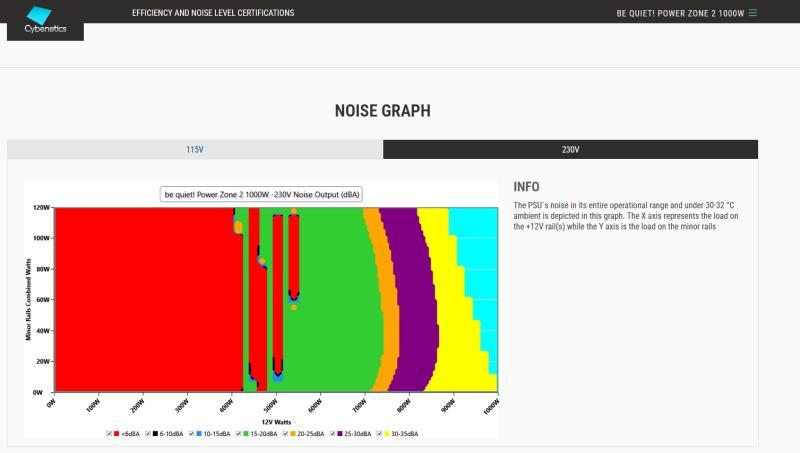800x453 pixels.
Task: Click the Cybenetics logo
Action: click(45, 20)
